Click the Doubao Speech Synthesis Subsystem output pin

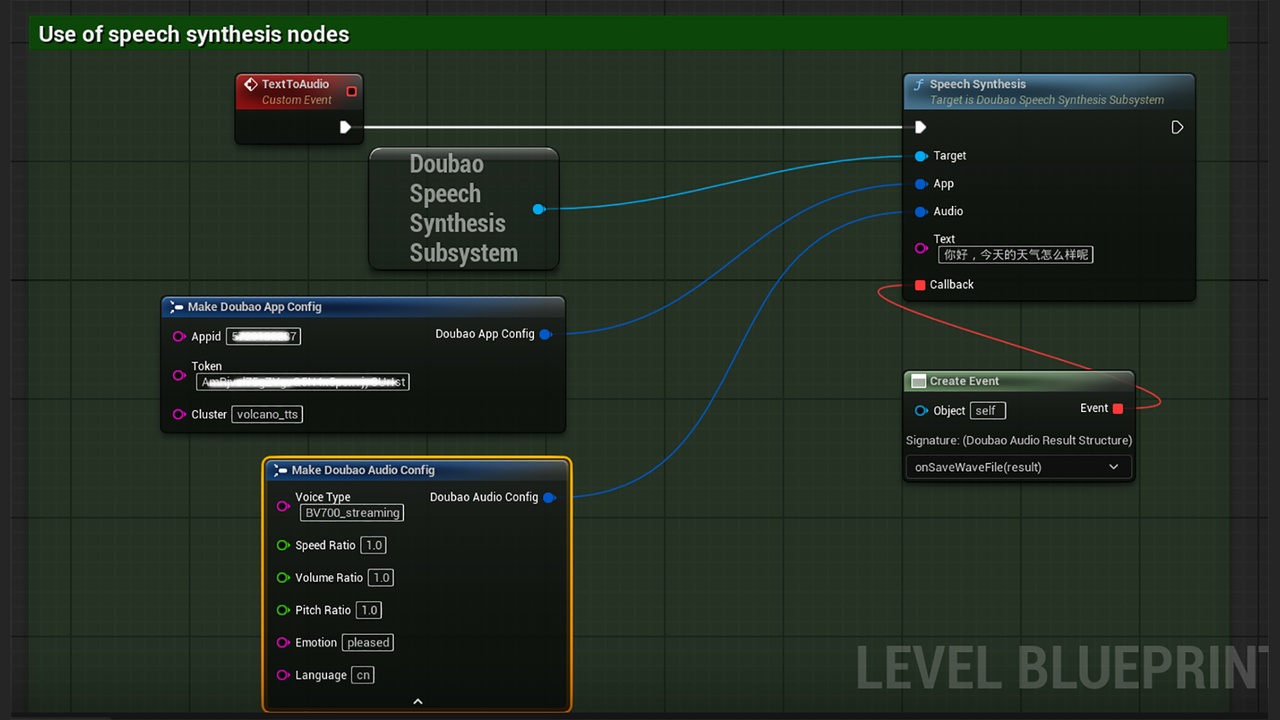[x=538, y=209]
